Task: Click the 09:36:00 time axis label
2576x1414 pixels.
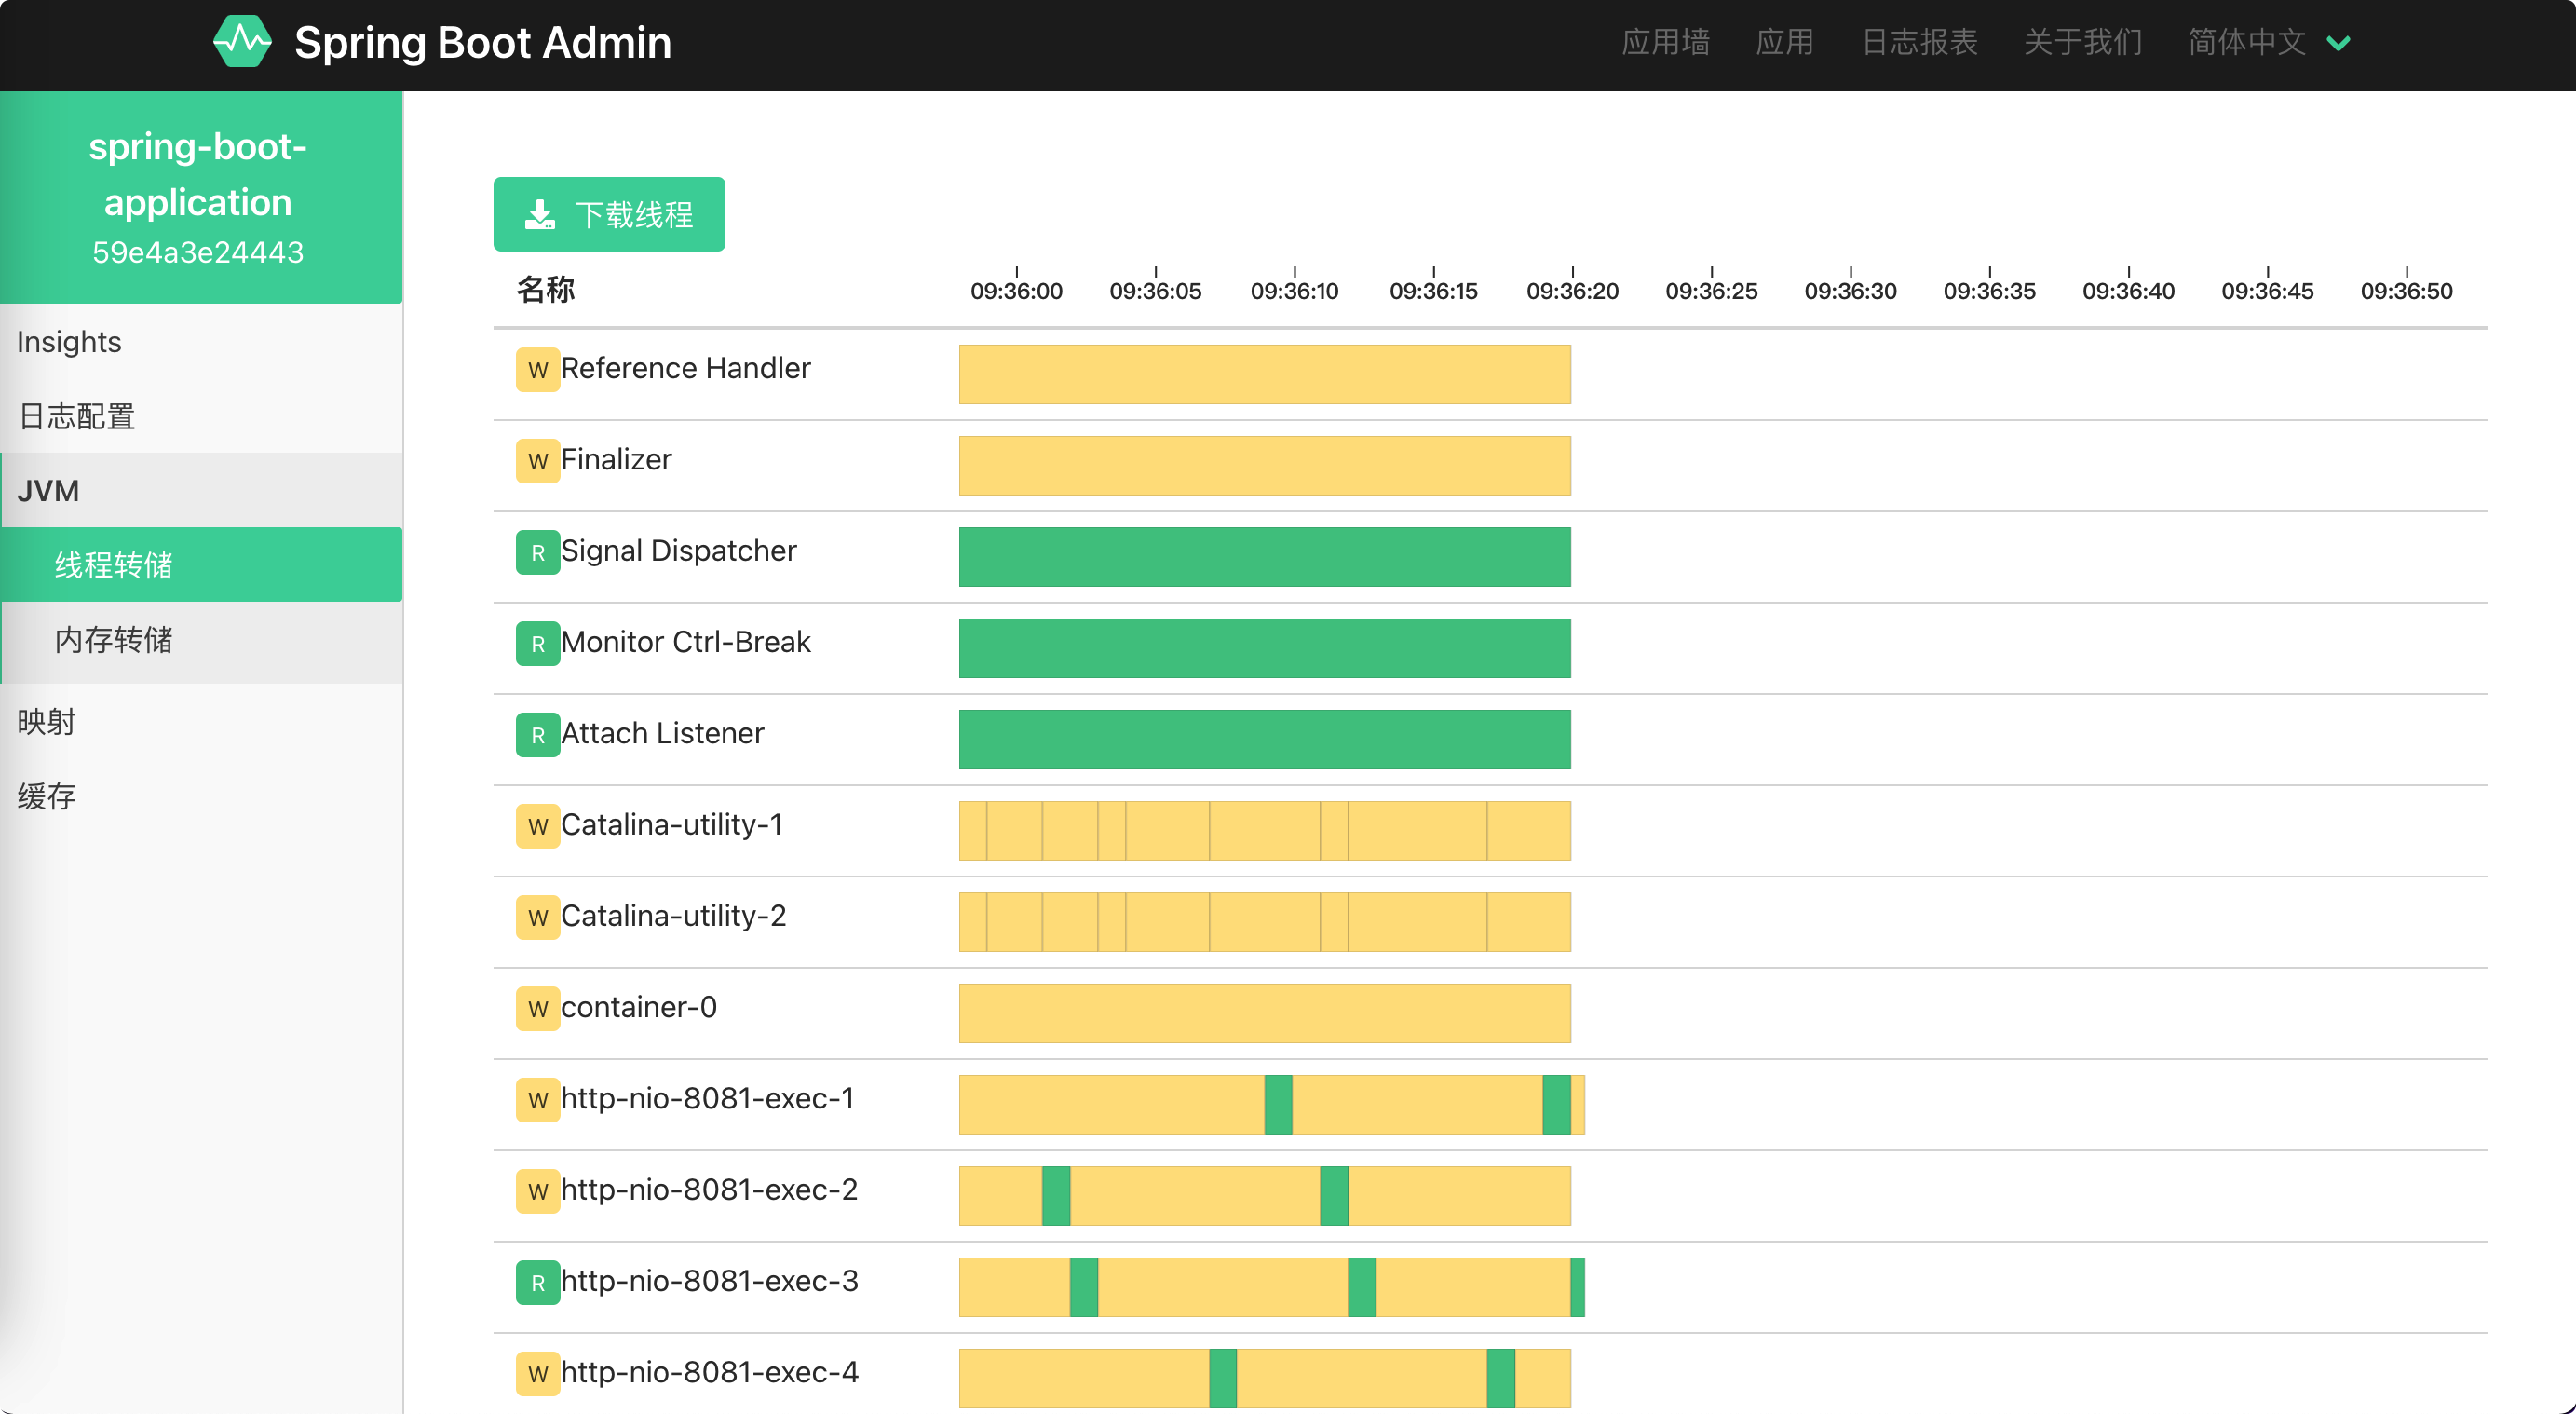Action: pos(1016,291)
